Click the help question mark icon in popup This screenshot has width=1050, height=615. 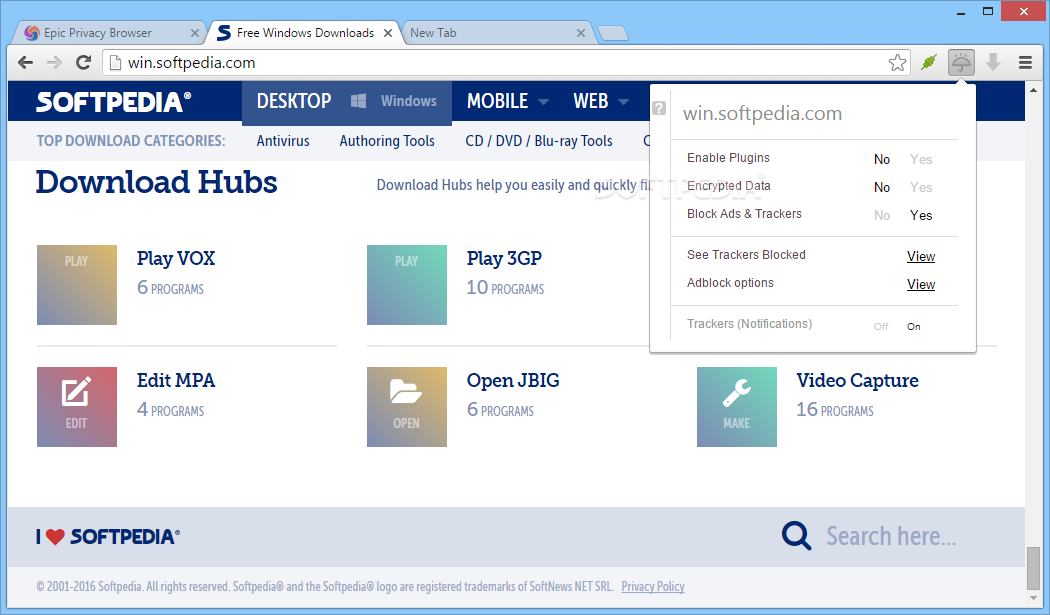tap(659, 109)
